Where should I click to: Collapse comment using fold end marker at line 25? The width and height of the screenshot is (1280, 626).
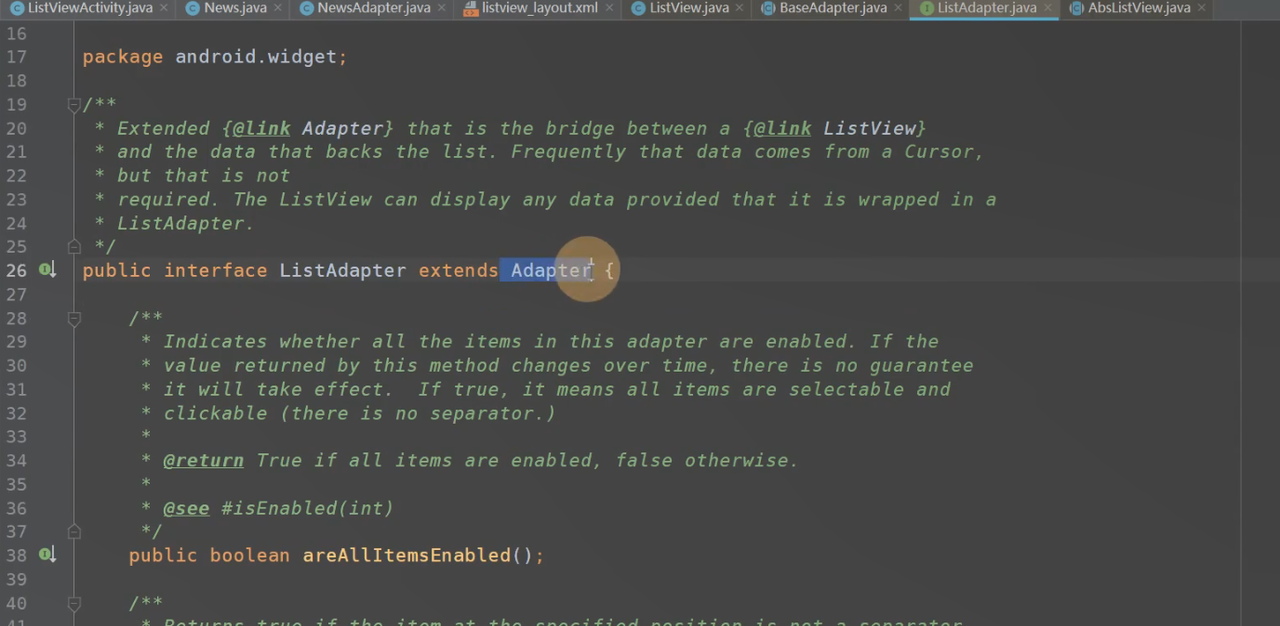[73, 246]
